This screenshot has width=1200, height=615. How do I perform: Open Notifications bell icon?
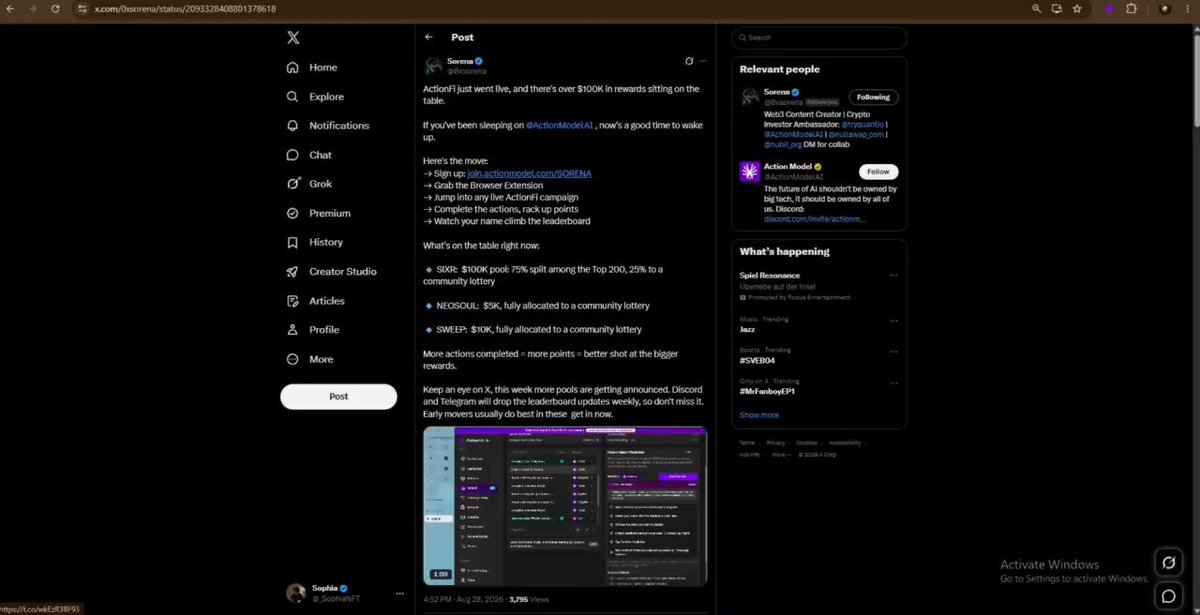click(293, 126)
